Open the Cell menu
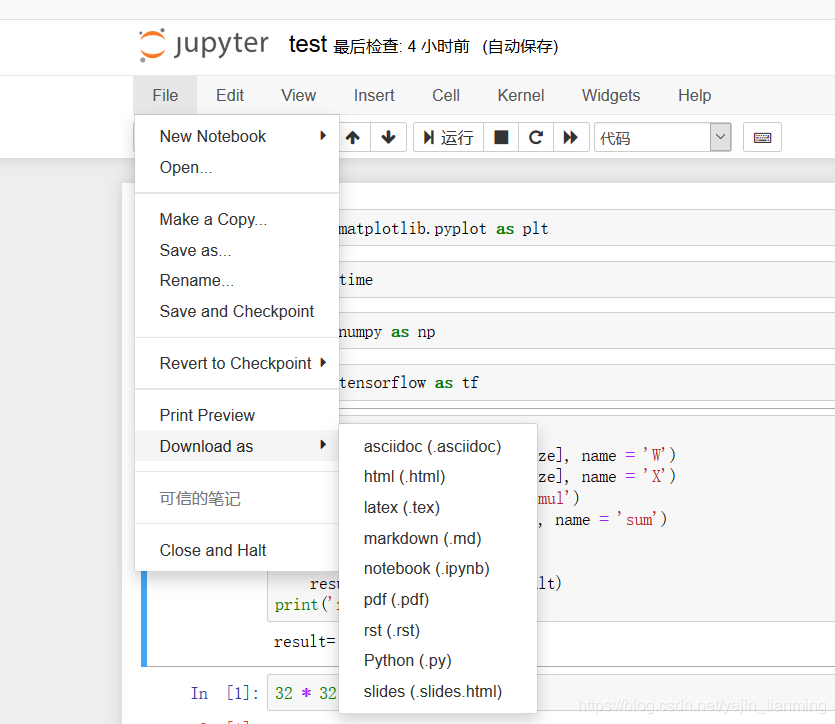The image size is (835, 724). click(446, 95)
